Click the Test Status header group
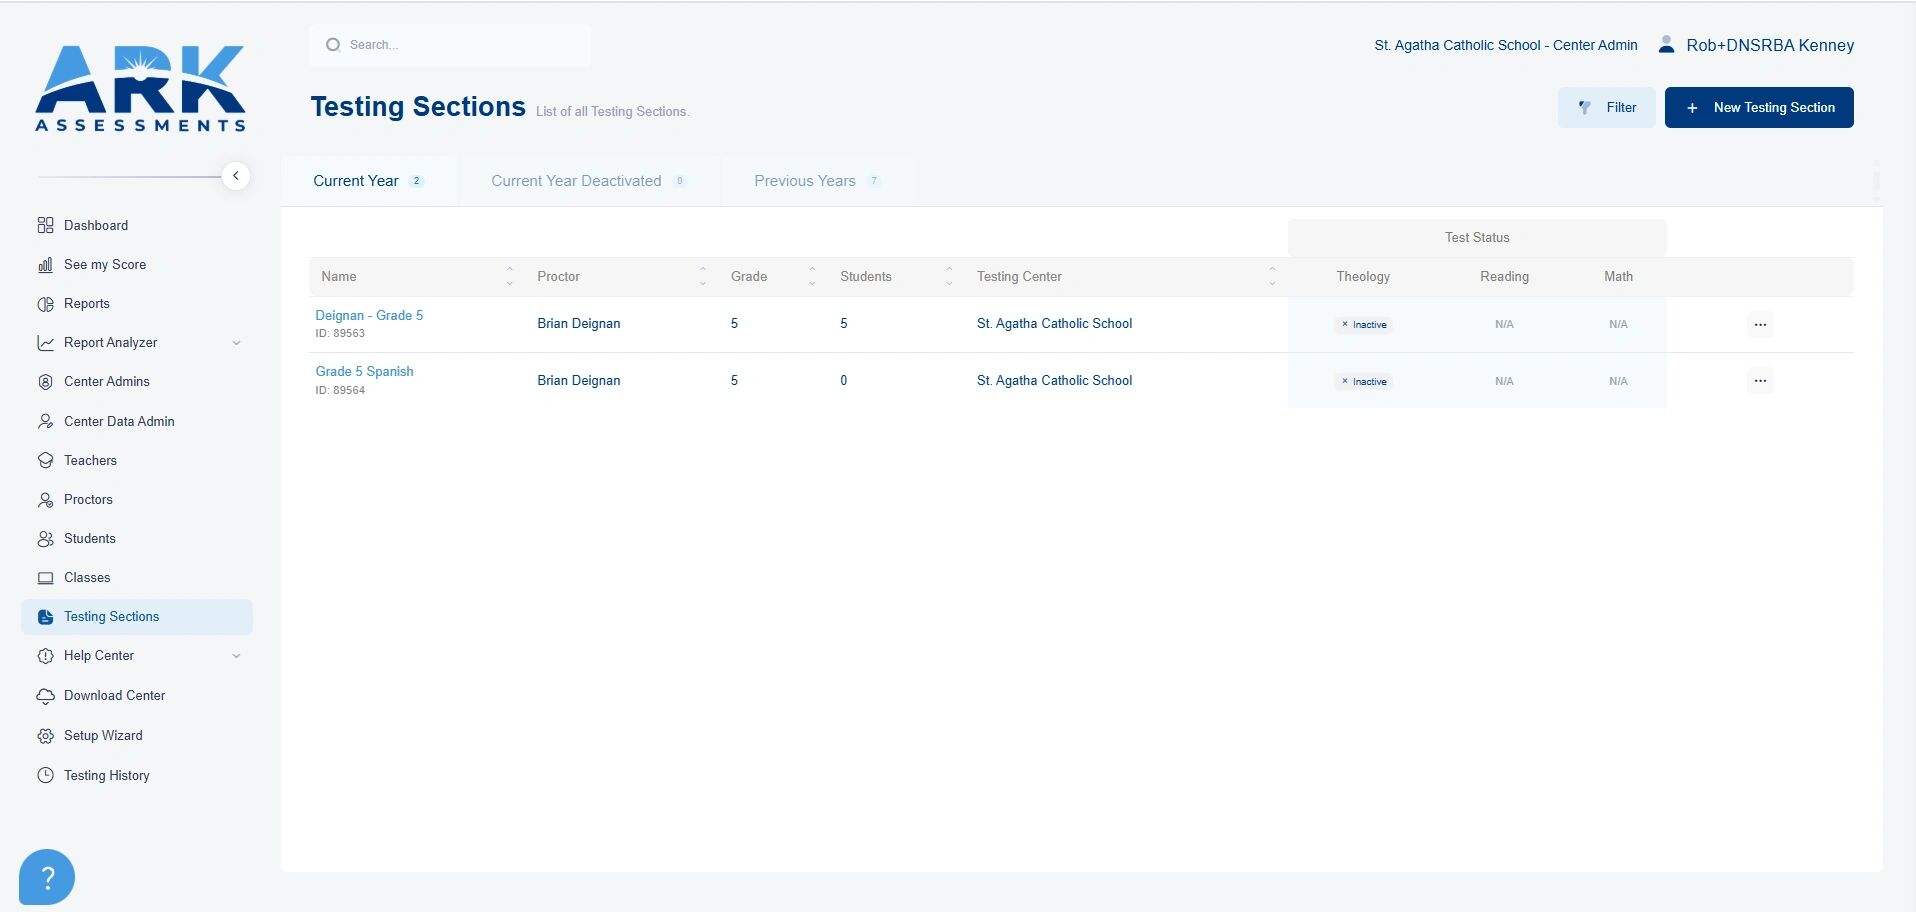Viewport: 1916px width, 912px height. [x=1477, y=238]
